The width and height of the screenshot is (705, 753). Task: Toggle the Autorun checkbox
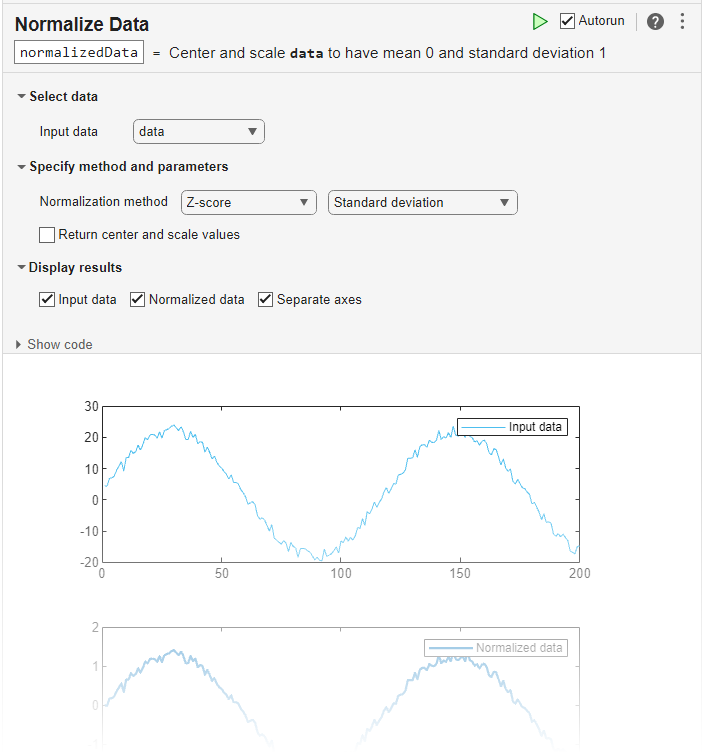tap(568, 21)
